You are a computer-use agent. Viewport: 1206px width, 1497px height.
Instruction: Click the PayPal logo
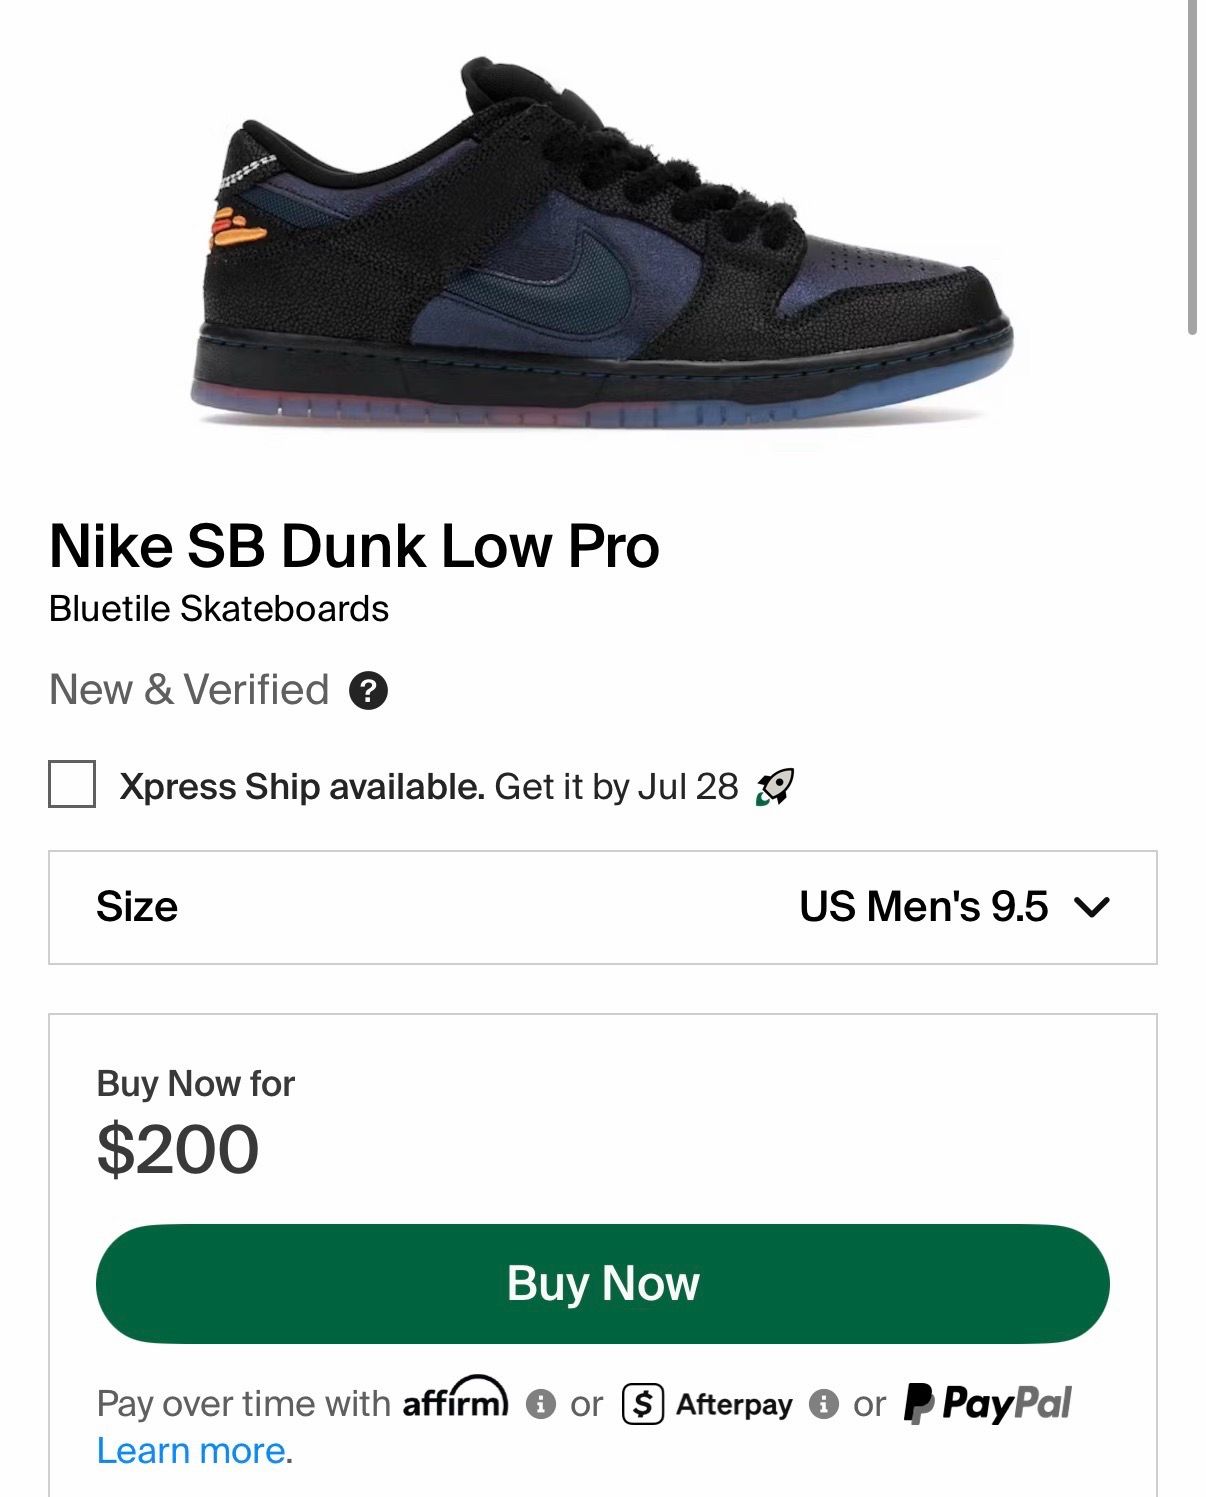(988, 1403)
